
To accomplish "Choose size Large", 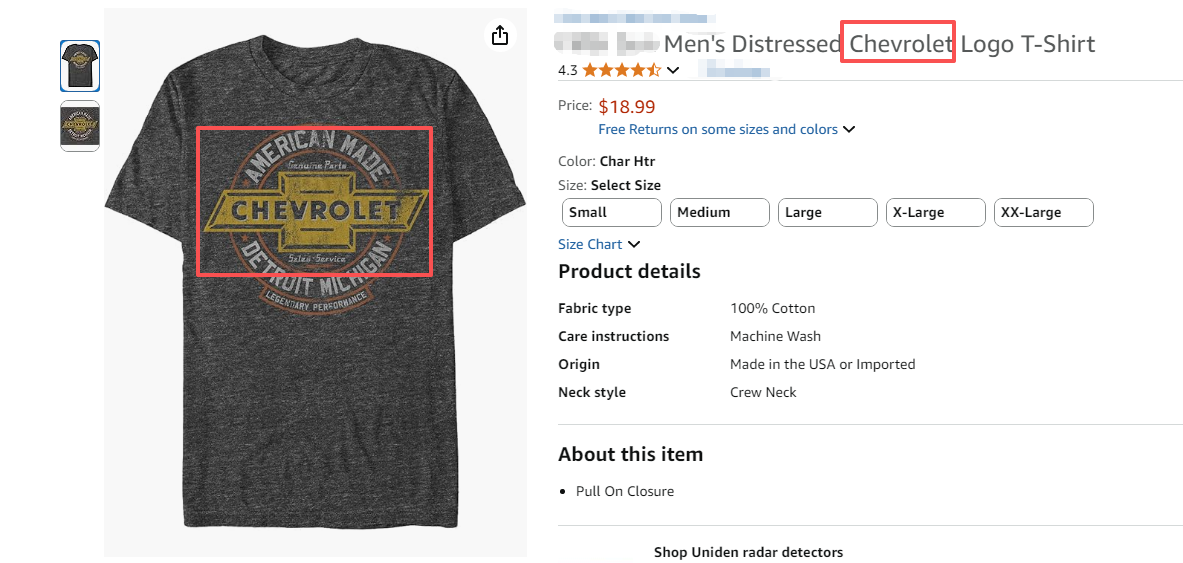I will tap(827, 212).
